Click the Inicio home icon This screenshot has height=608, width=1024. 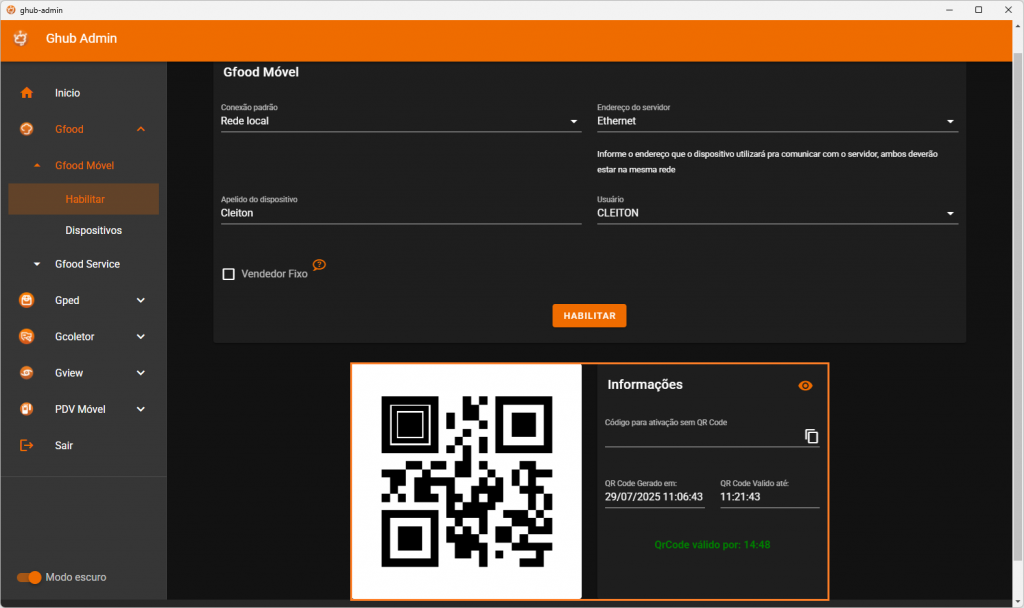27,93
